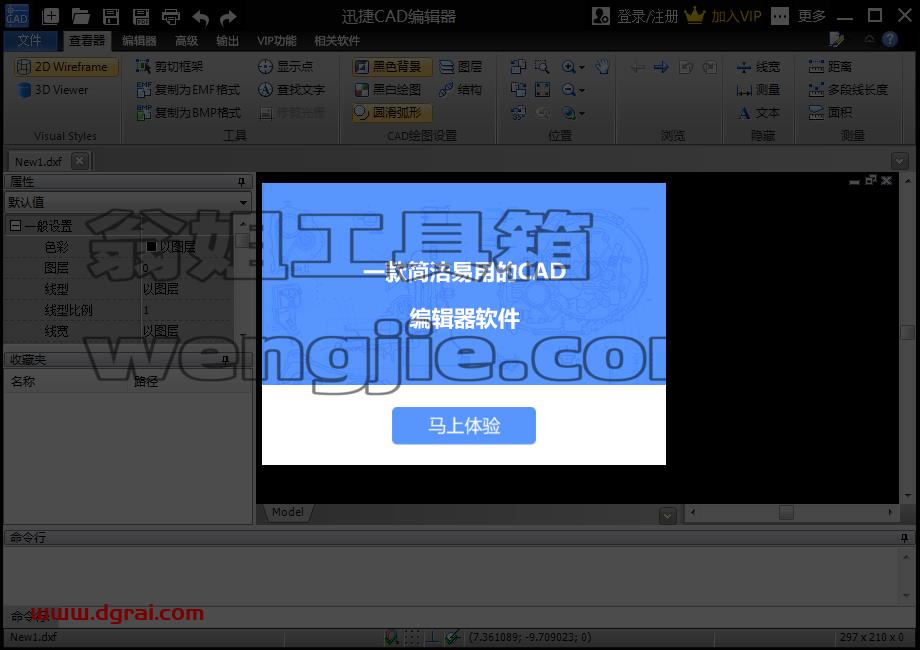Screen dimensions: 920x650
Task: Click the new file icon in title bar
Action: click(x=50, y=16)
